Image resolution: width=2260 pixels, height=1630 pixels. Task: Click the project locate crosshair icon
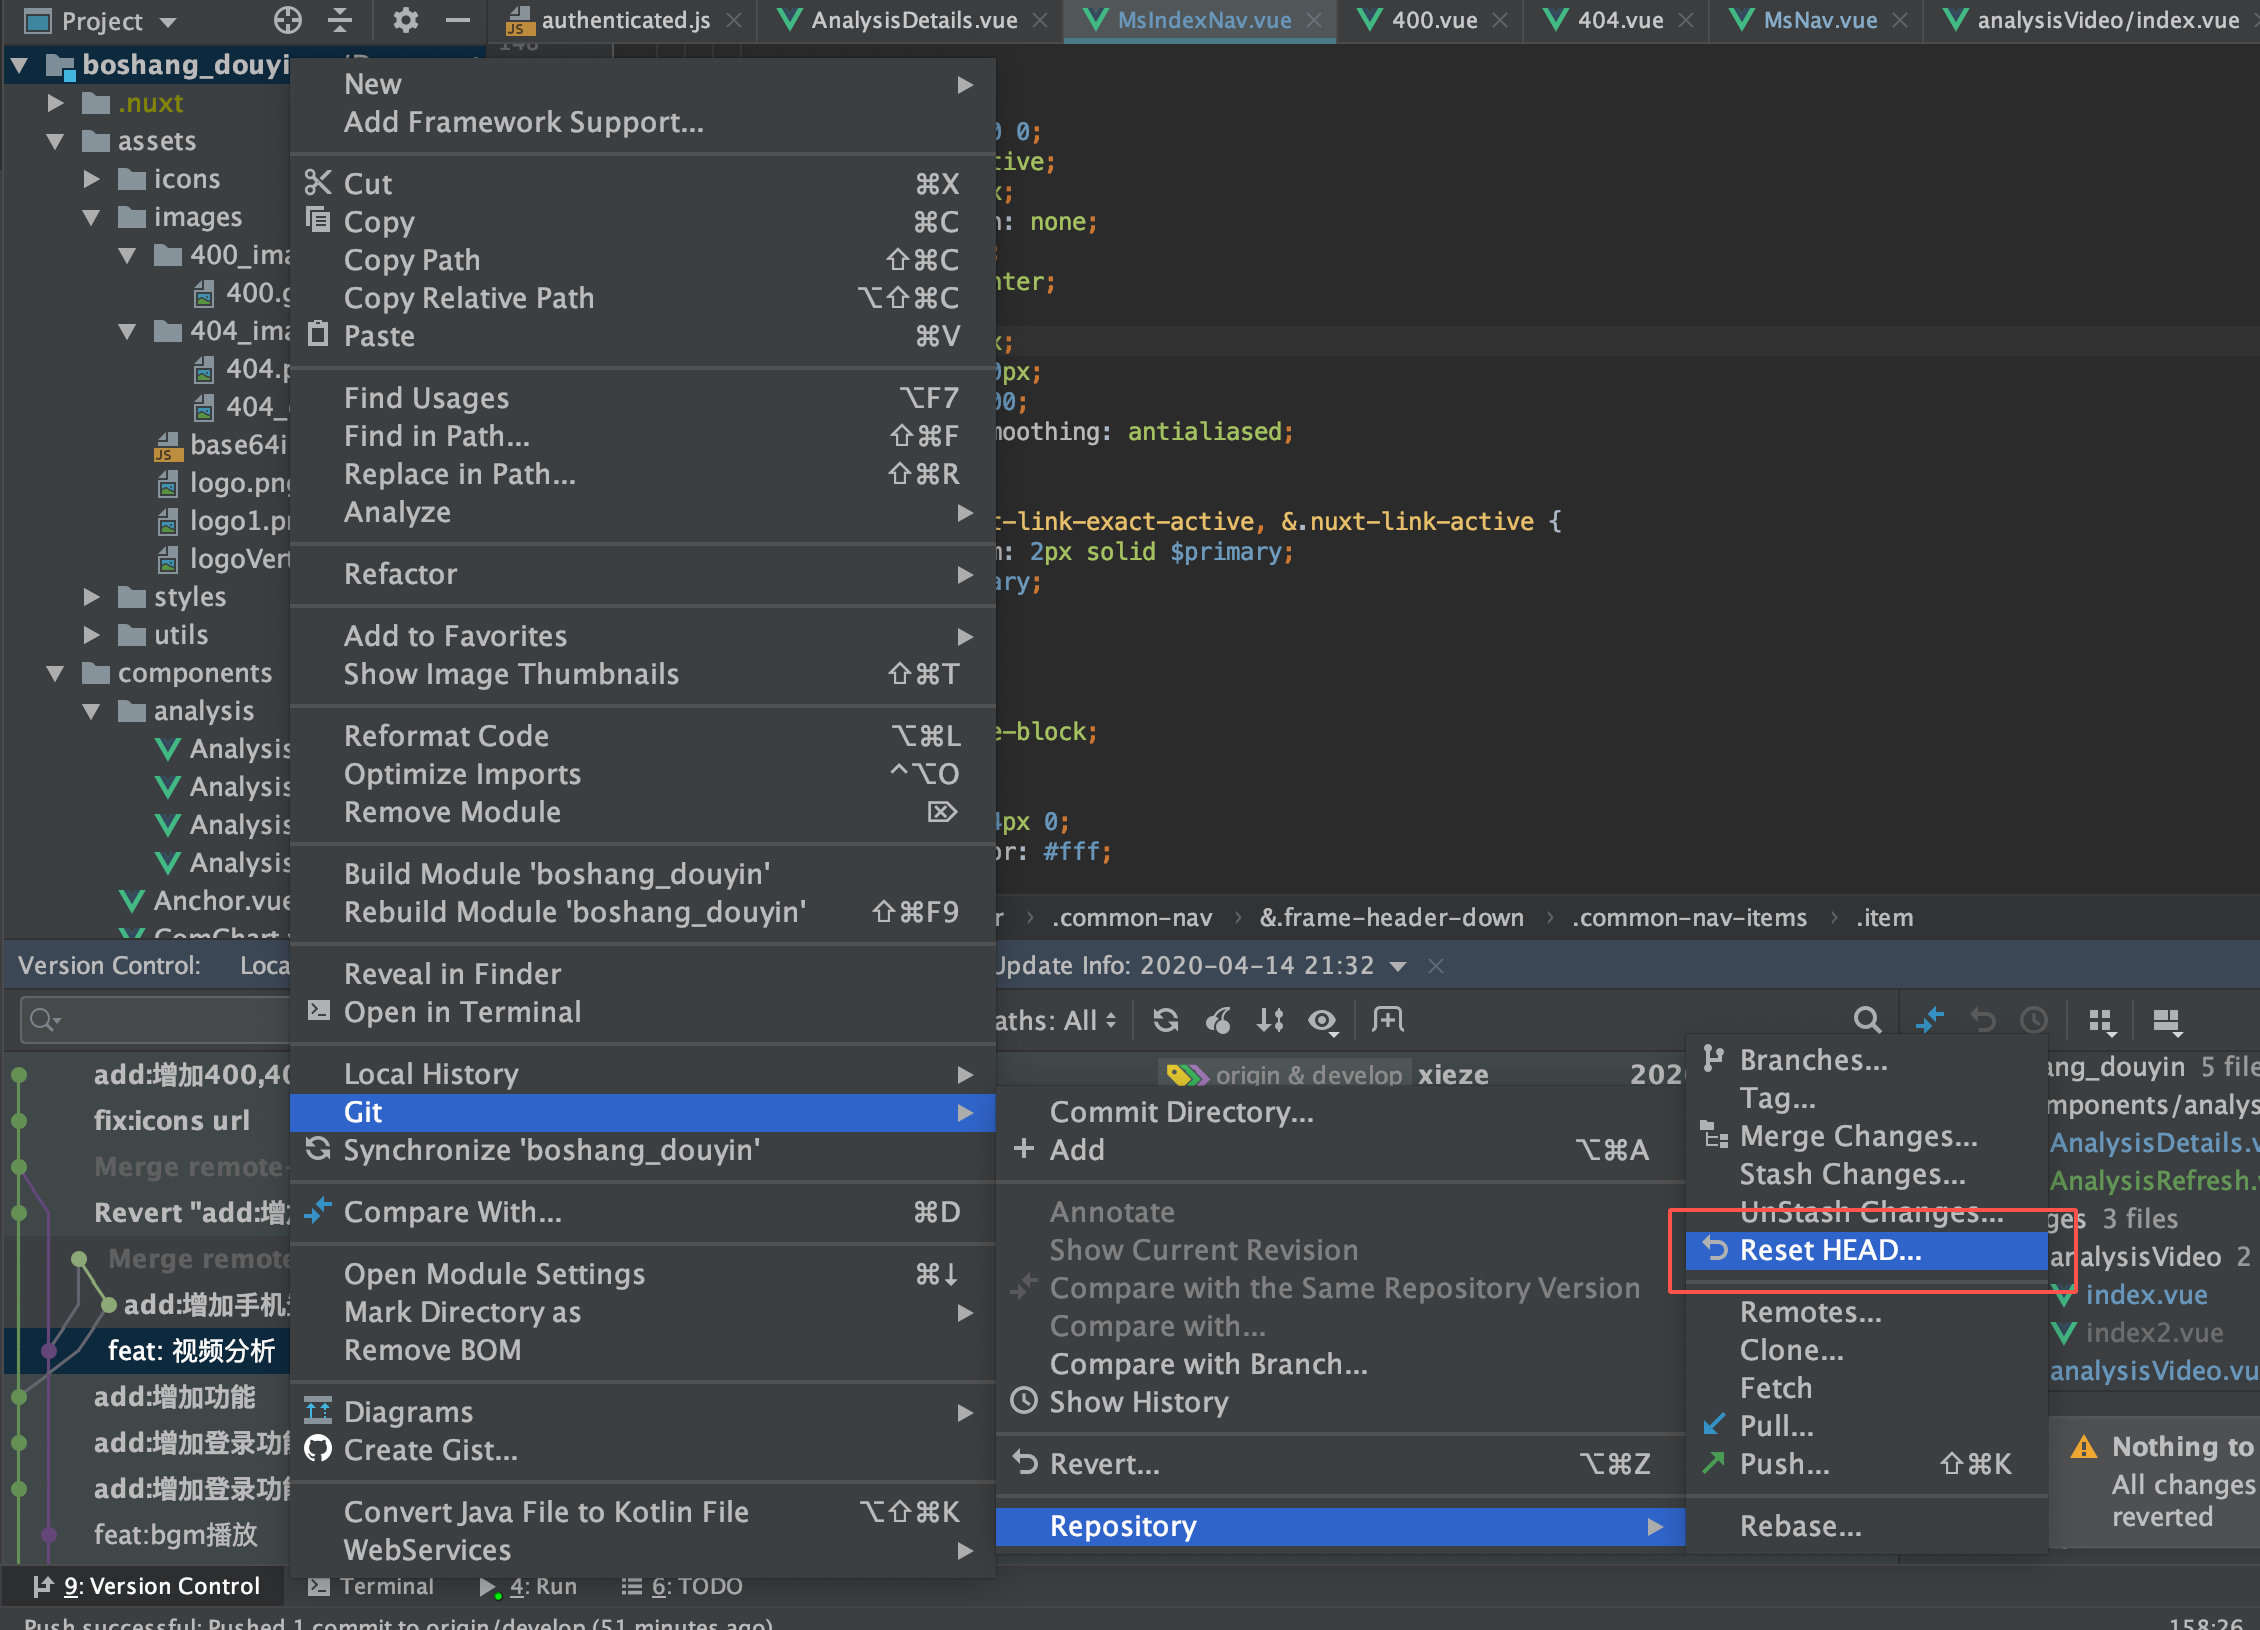pyautogui.click(x=287, y=20)
